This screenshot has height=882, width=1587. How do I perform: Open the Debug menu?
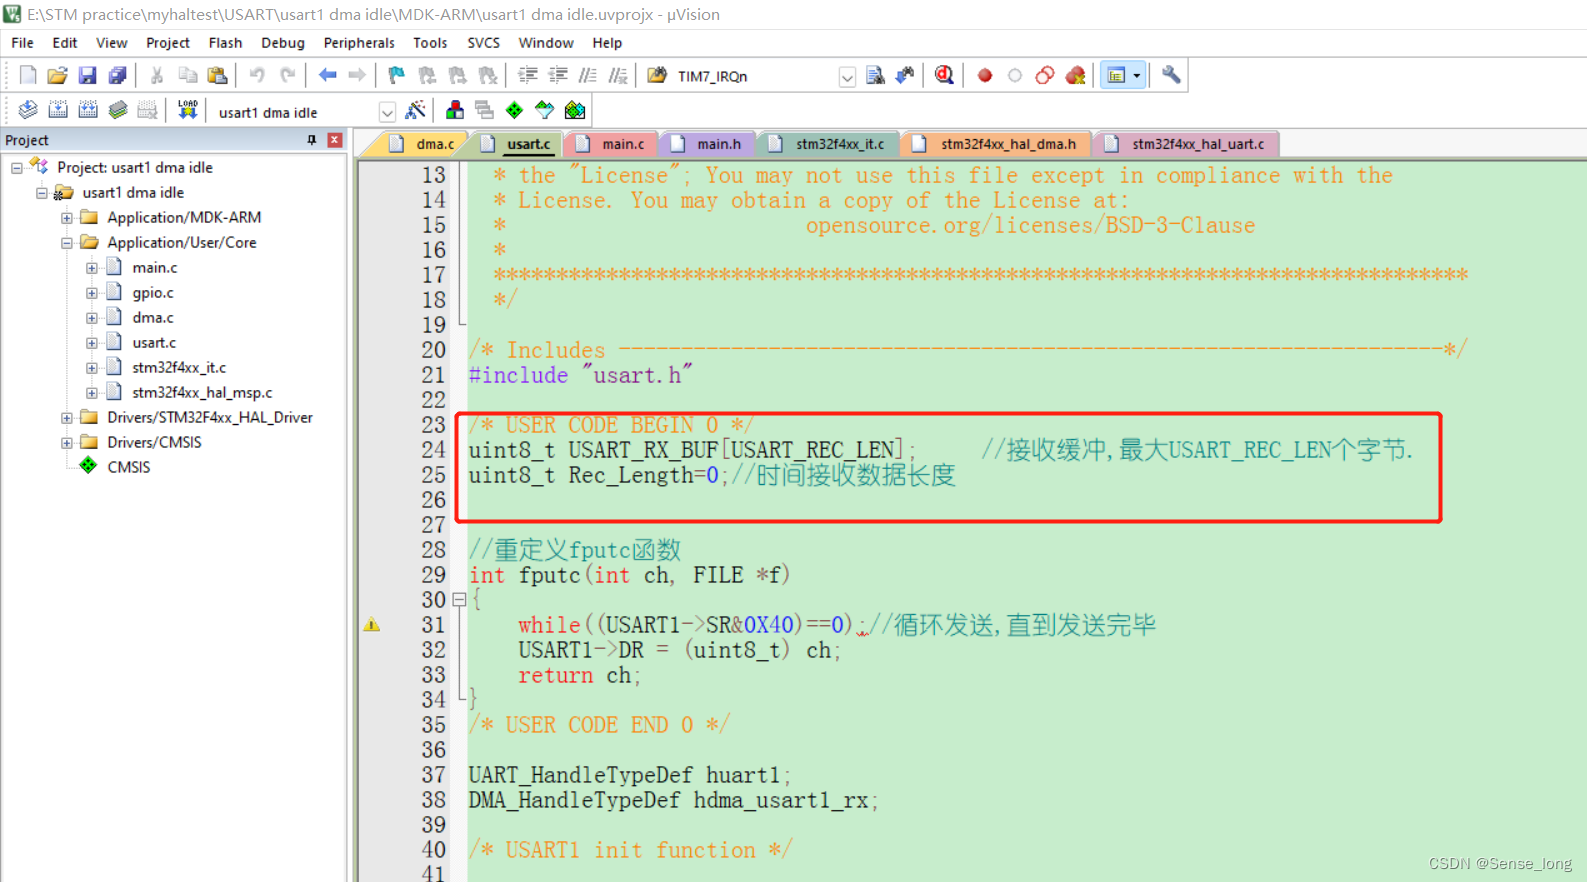(282, 43)
